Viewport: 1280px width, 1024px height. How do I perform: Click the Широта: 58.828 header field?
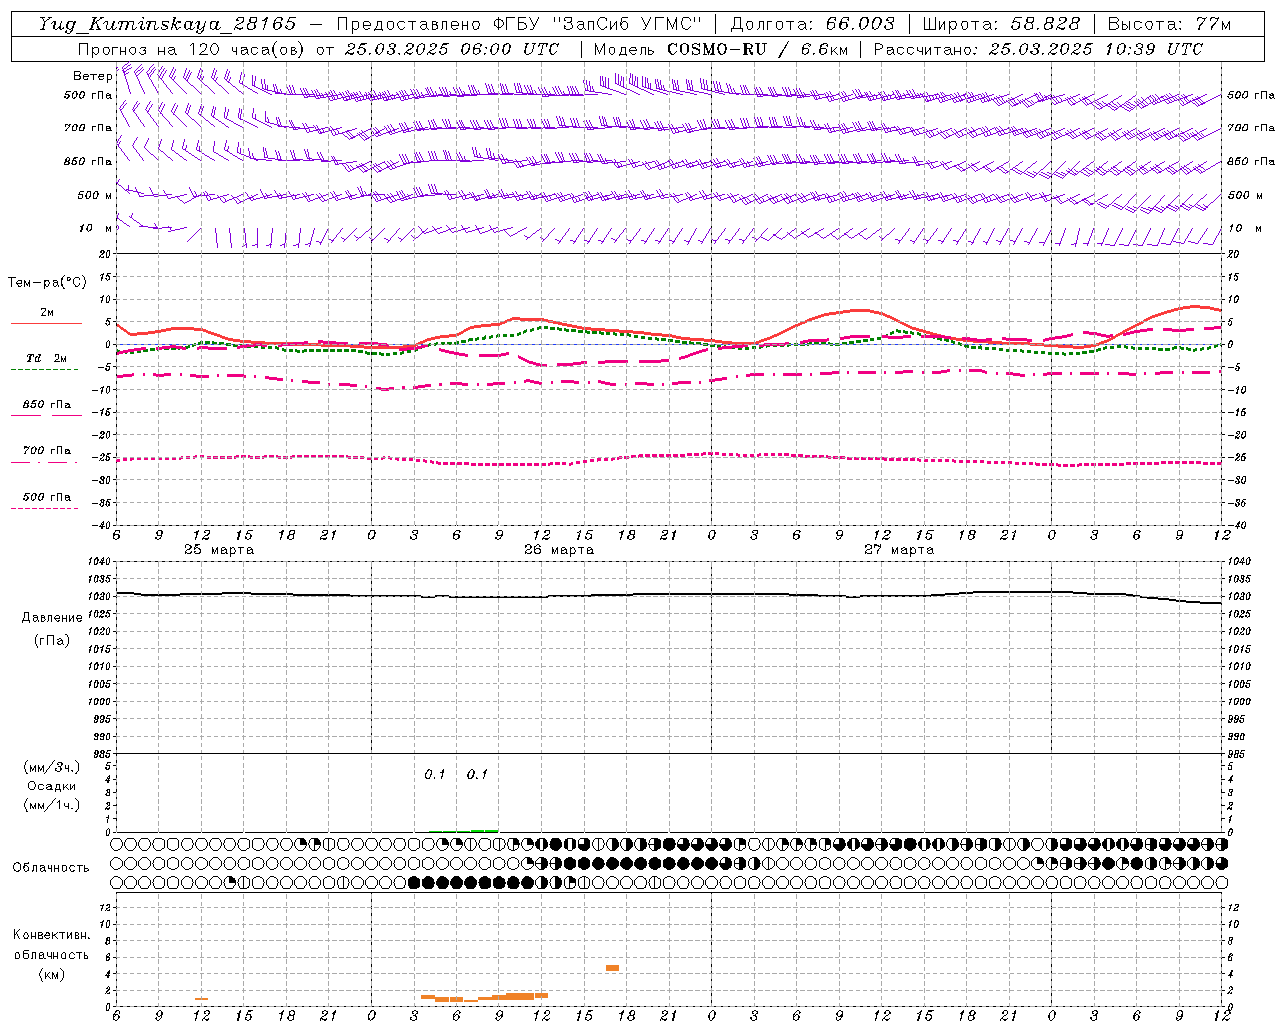coord(1001,24)
